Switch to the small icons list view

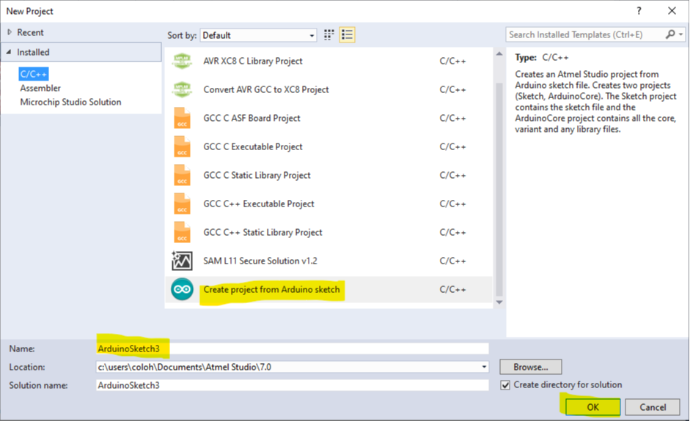[330, 35]
